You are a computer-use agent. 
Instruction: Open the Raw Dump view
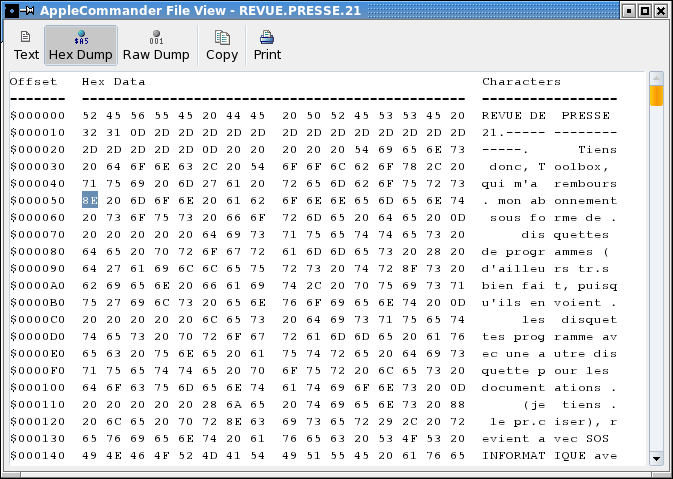[x=156, y=45]
